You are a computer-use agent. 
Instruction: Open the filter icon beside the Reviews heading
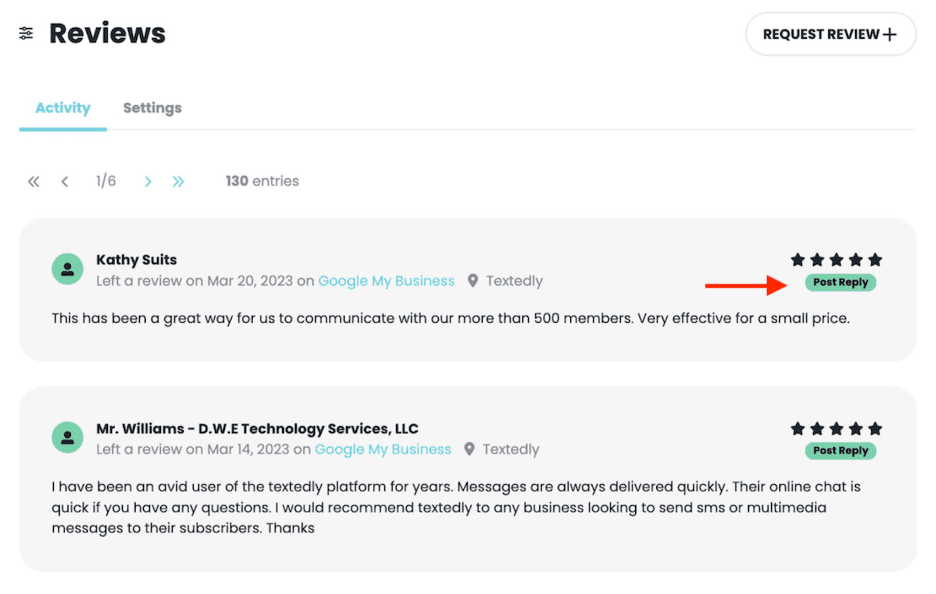click(25, 33)
